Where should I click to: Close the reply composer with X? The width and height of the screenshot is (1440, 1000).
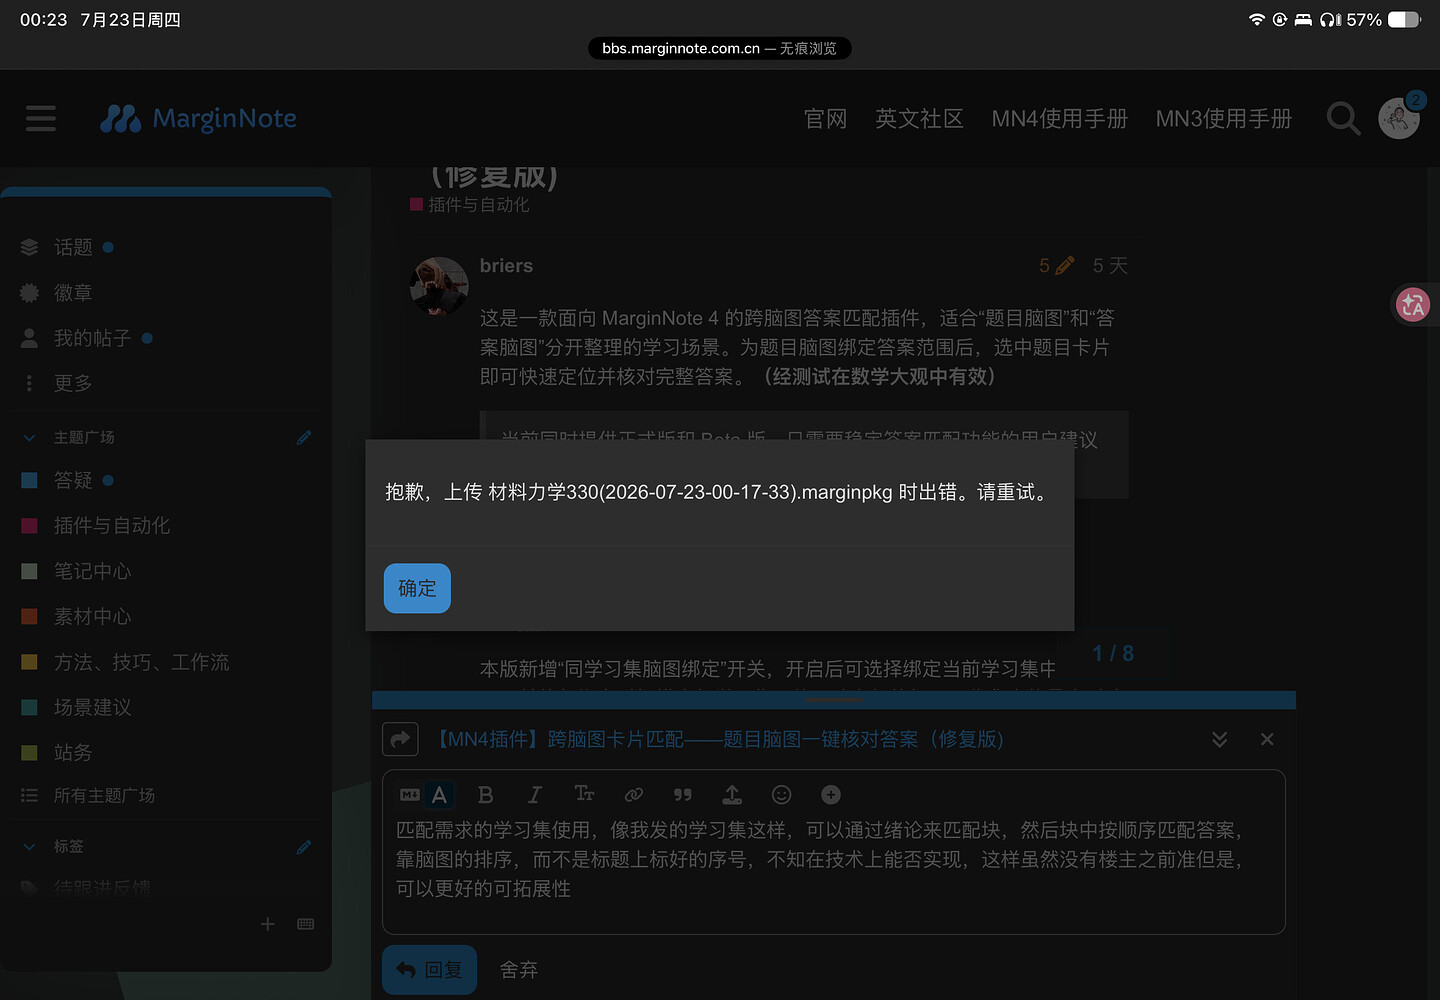coord(1267,739)
